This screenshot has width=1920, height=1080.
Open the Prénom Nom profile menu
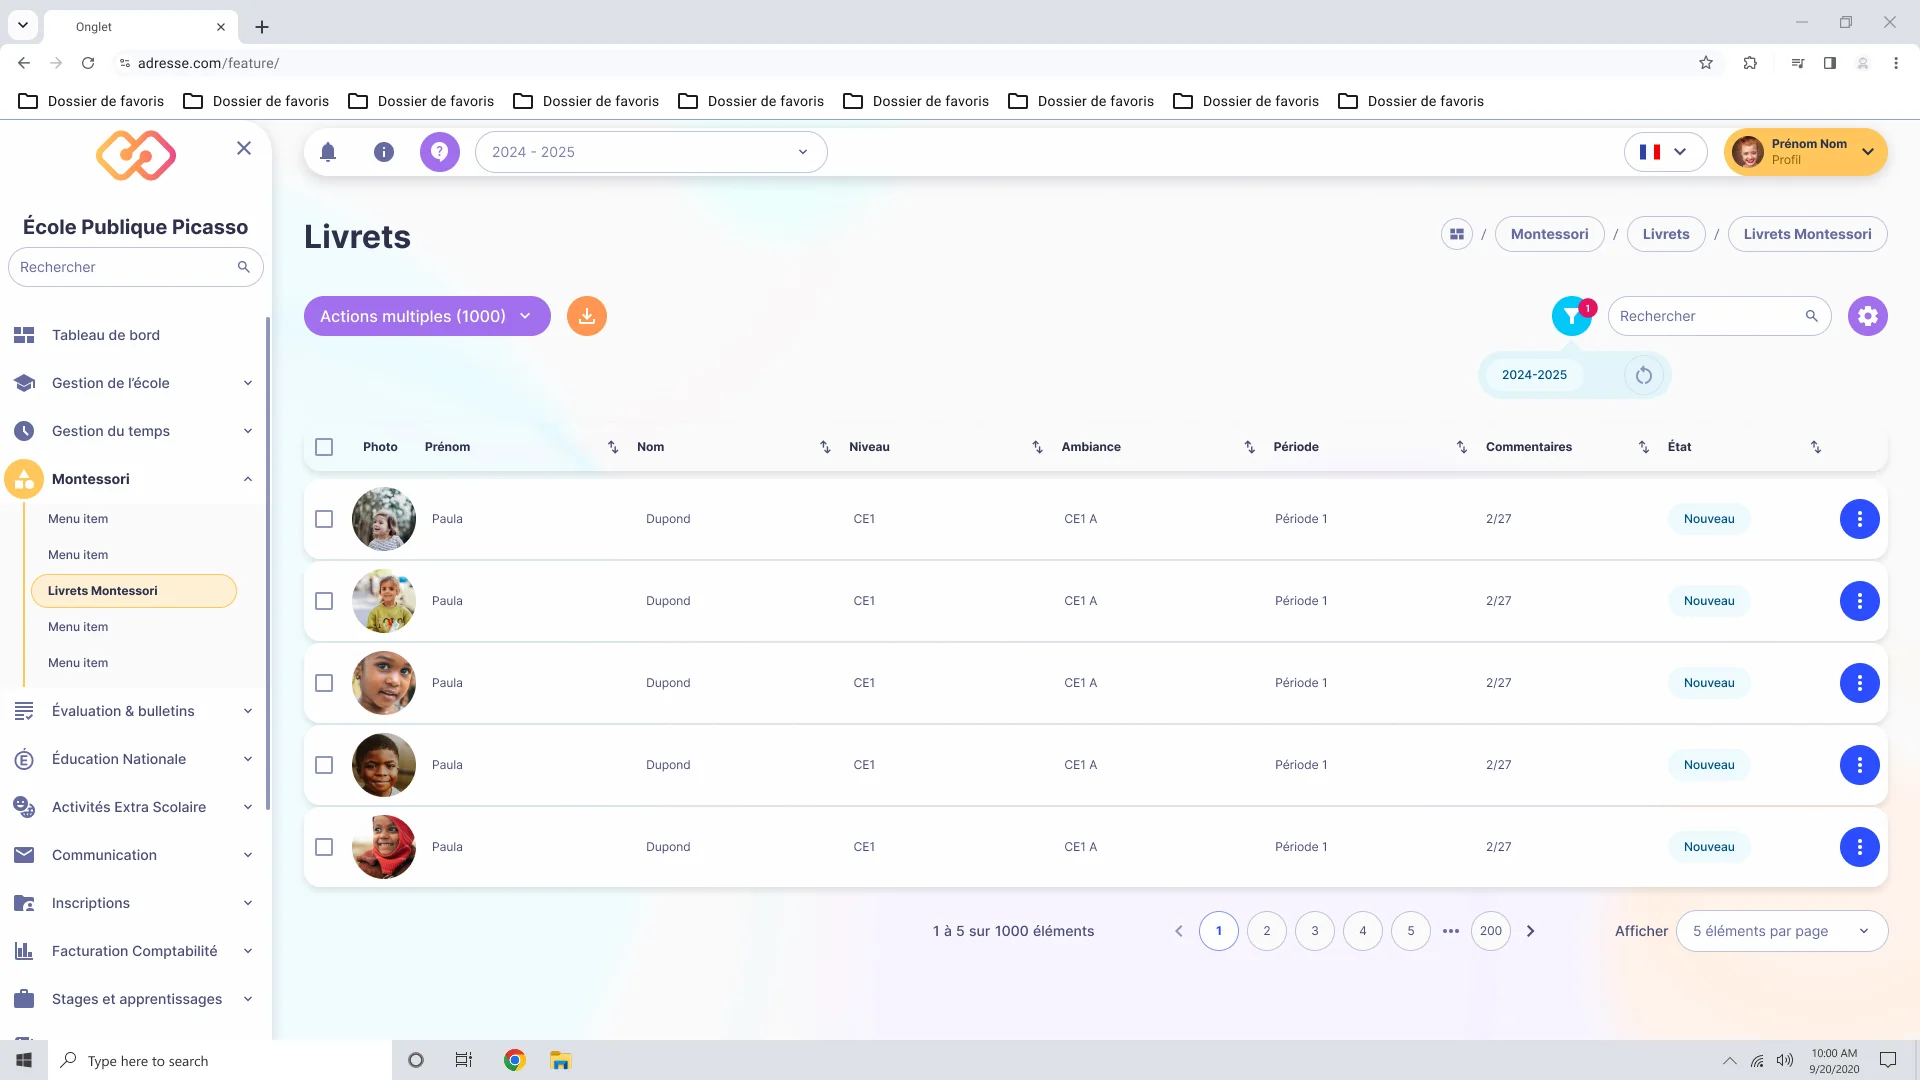click(1806, 152)
